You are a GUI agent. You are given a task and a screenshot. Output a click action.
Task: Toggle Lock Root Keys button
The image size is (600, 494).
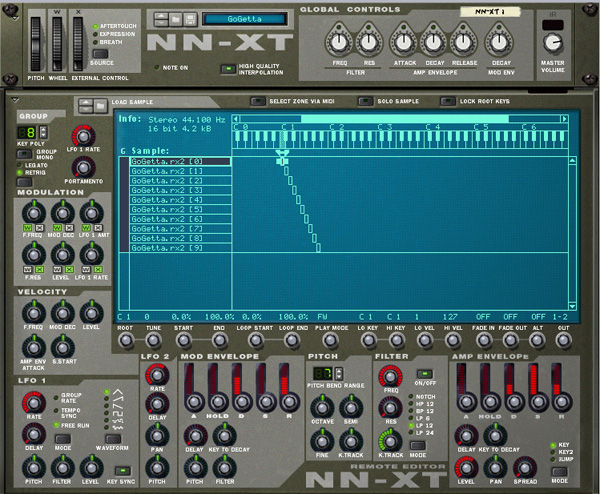point(448,101)
